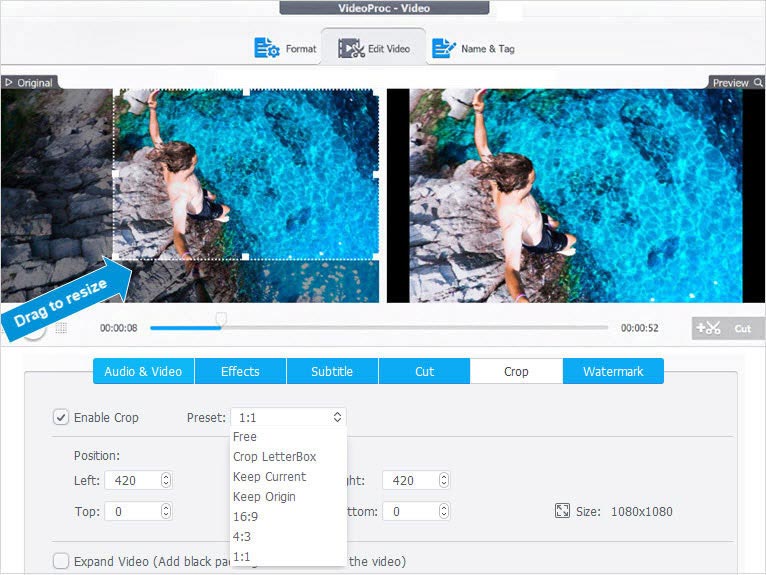Click the Preview magnifier icon
Image resolution: width=766 pixels, height=575 pixels.
click(758, 83)
